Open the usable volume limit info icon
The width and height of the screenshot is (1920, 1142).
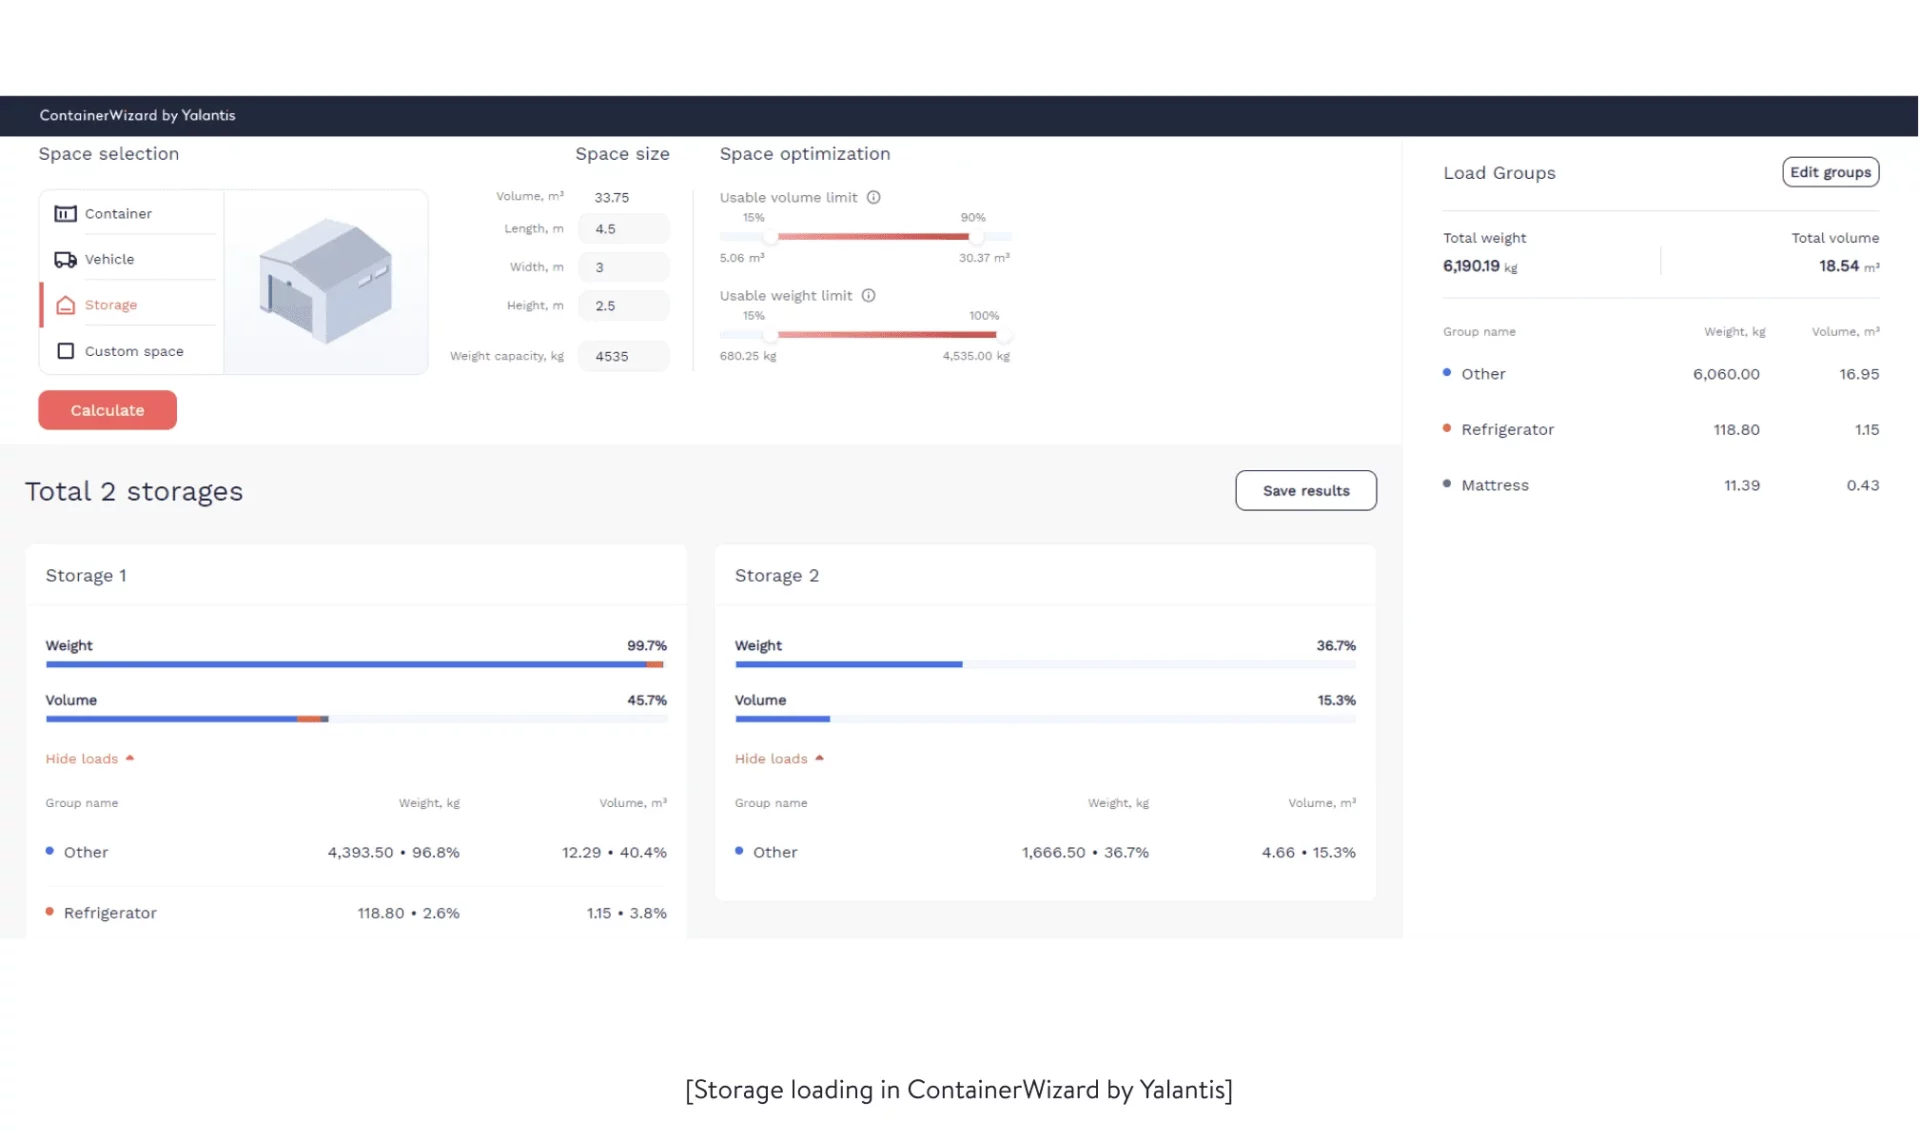coord(874,197)
